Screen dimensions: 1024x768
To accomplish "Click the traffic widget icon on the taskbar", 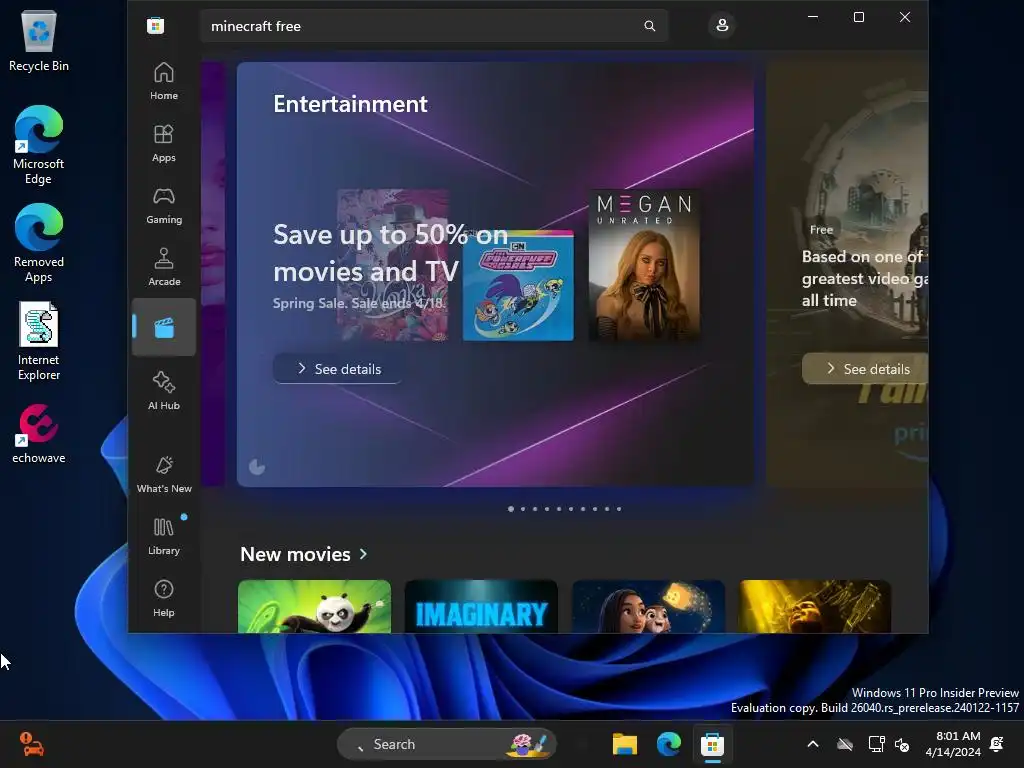I will 31,744.
